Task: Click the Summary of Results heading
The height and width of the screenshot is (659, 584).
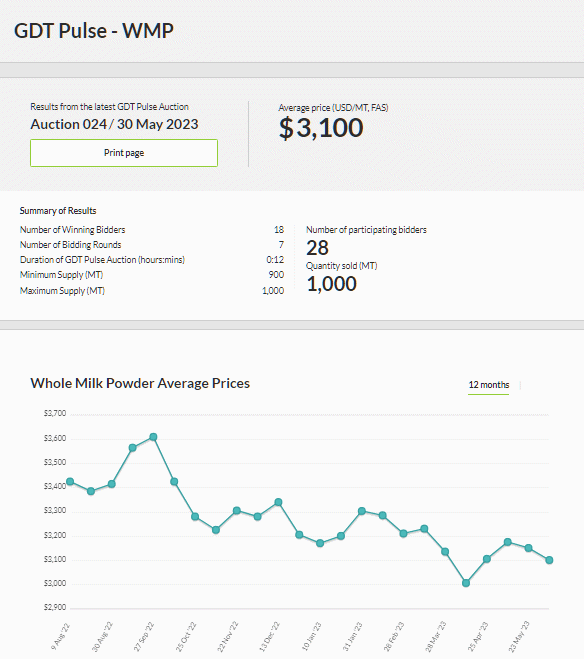Action: click(x=58, y=211)
